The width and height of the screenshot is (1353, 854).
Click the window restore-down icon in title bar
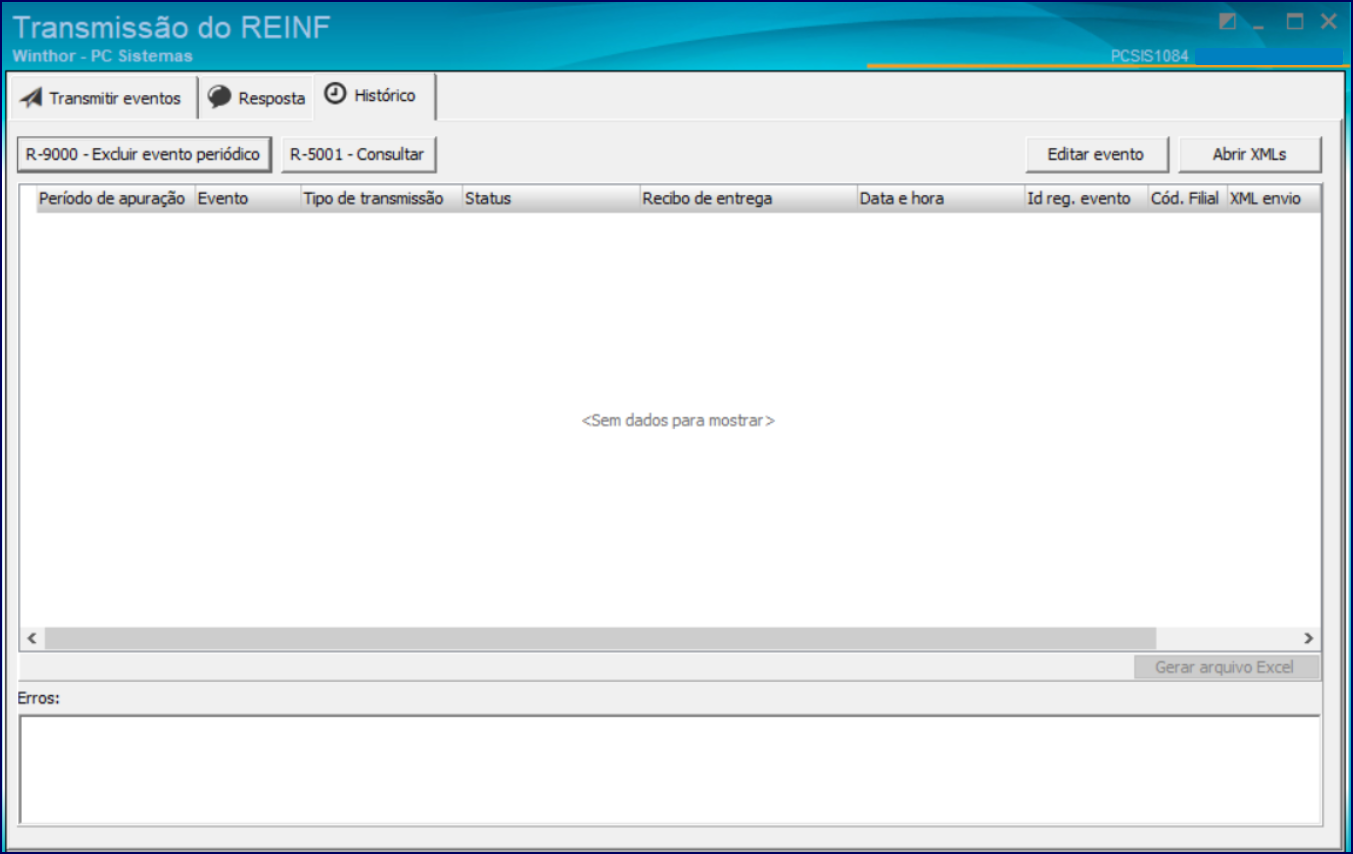(x=1228, y=23)
